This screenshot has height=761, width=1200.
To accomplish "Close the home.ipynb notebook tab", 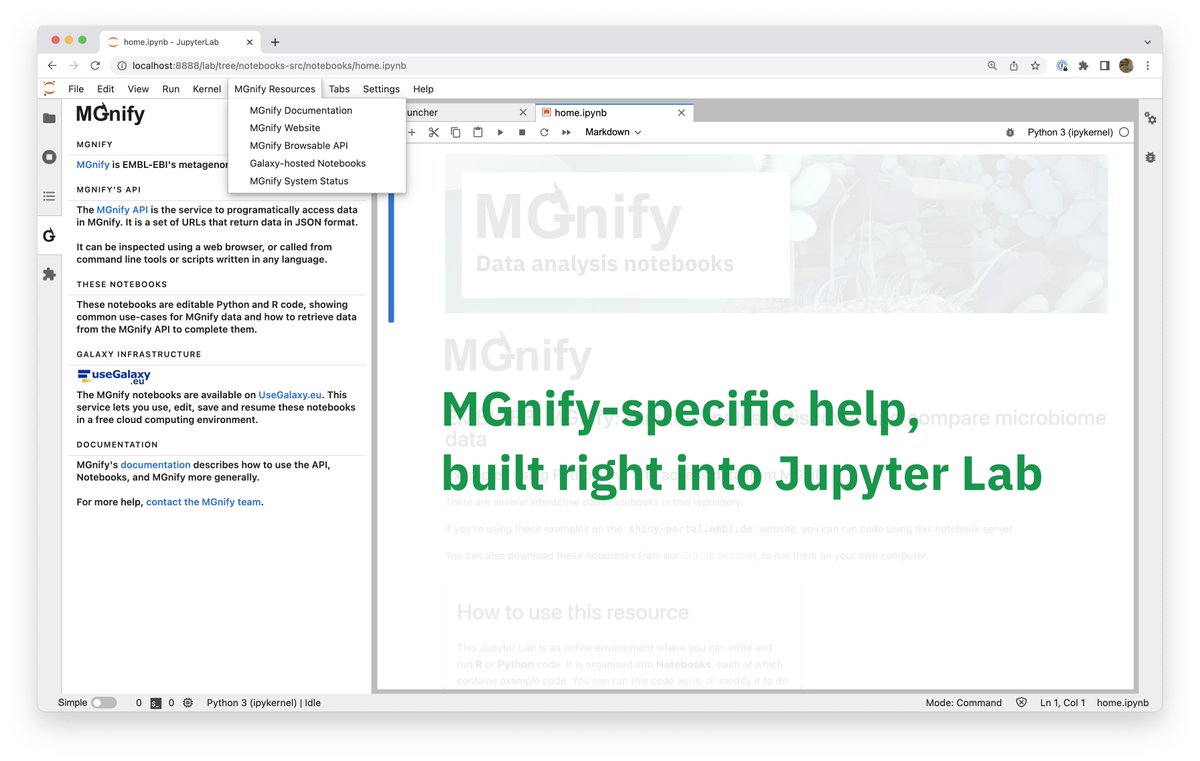I will tap(682, 113).
